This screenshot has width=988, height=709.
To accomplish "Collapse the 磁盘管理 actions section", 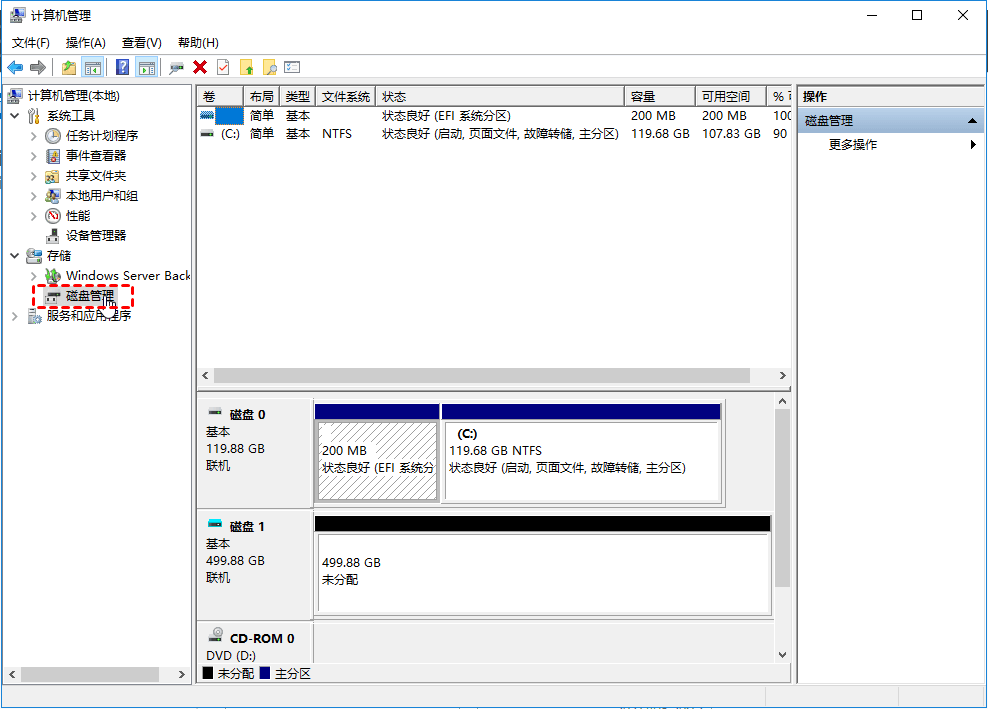I will point(972,121).
